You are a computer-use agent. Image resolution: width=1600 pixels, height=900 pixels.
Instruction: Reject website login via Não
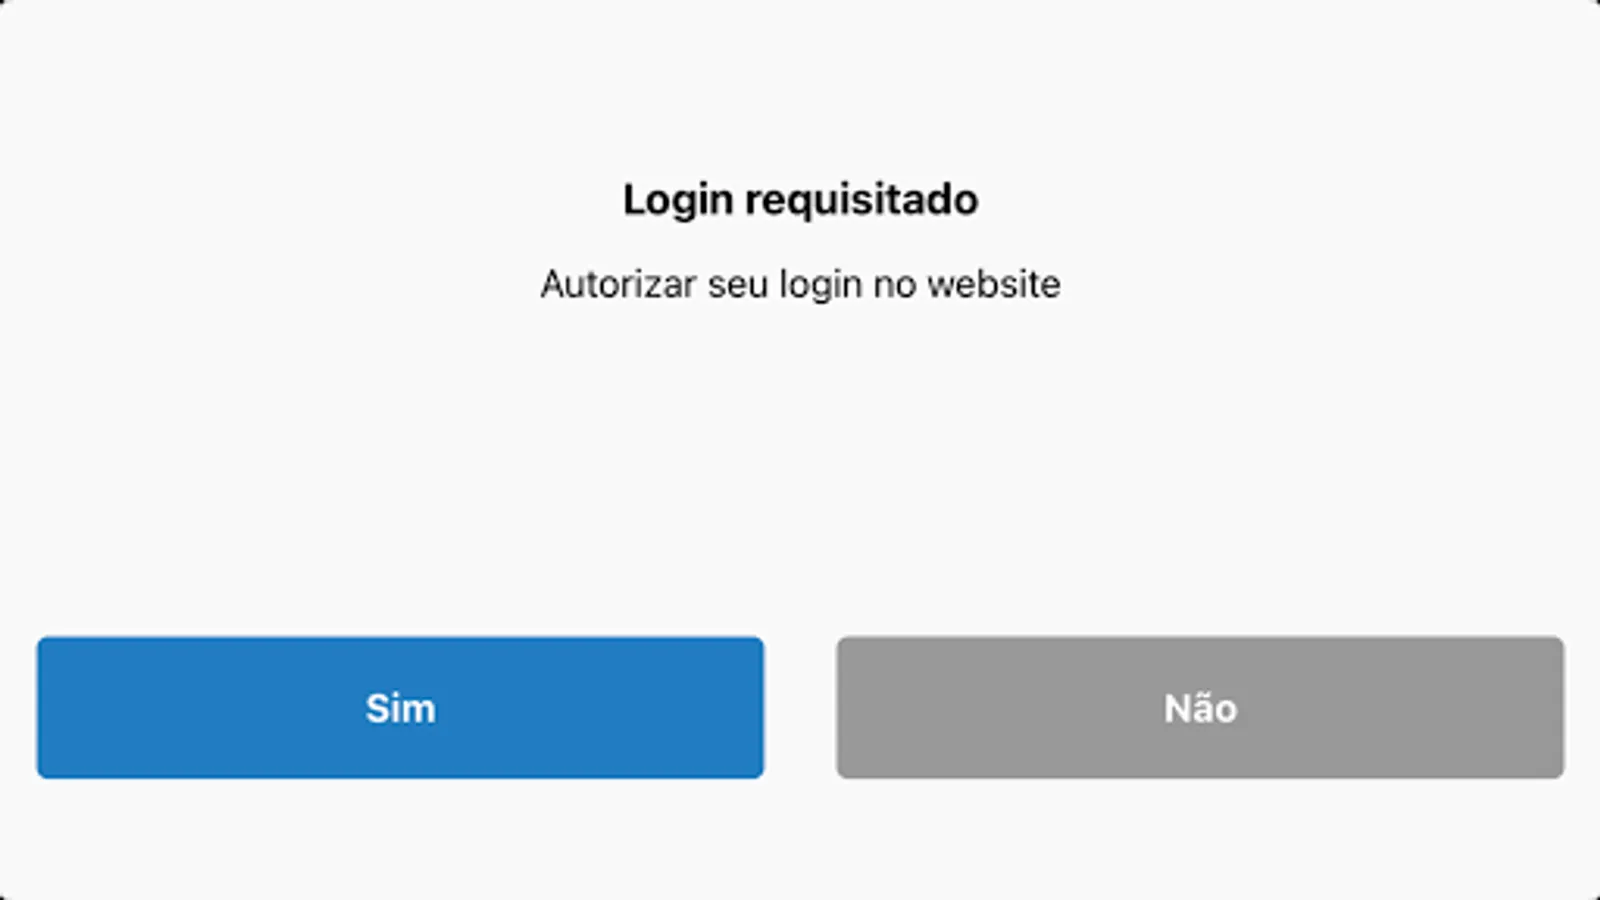click(1200, 707)
